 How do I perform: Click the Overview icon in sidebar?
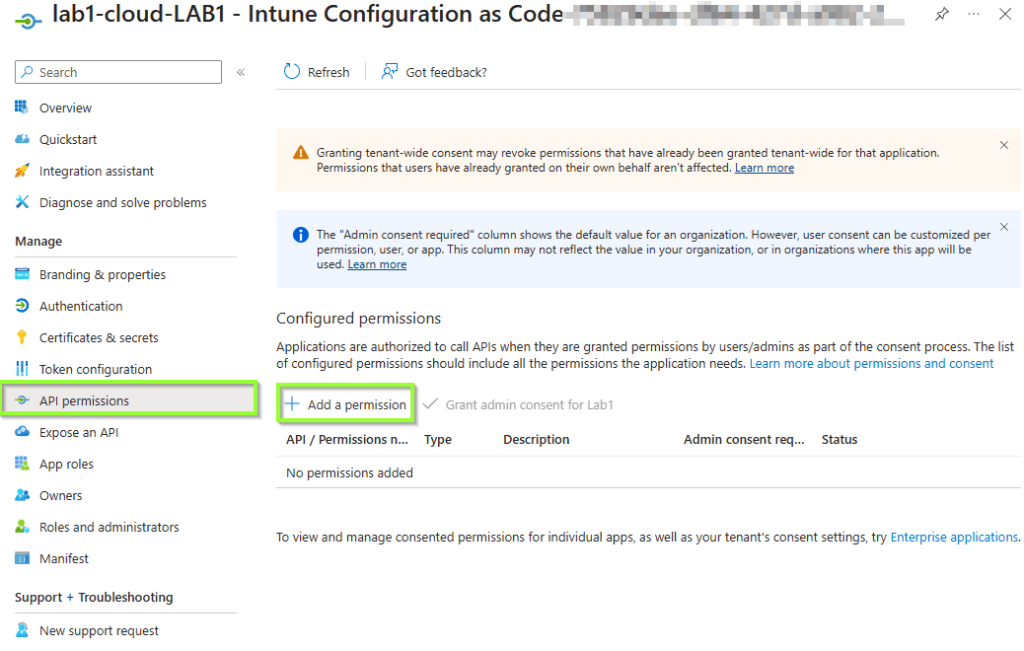(x=22, y=108)
